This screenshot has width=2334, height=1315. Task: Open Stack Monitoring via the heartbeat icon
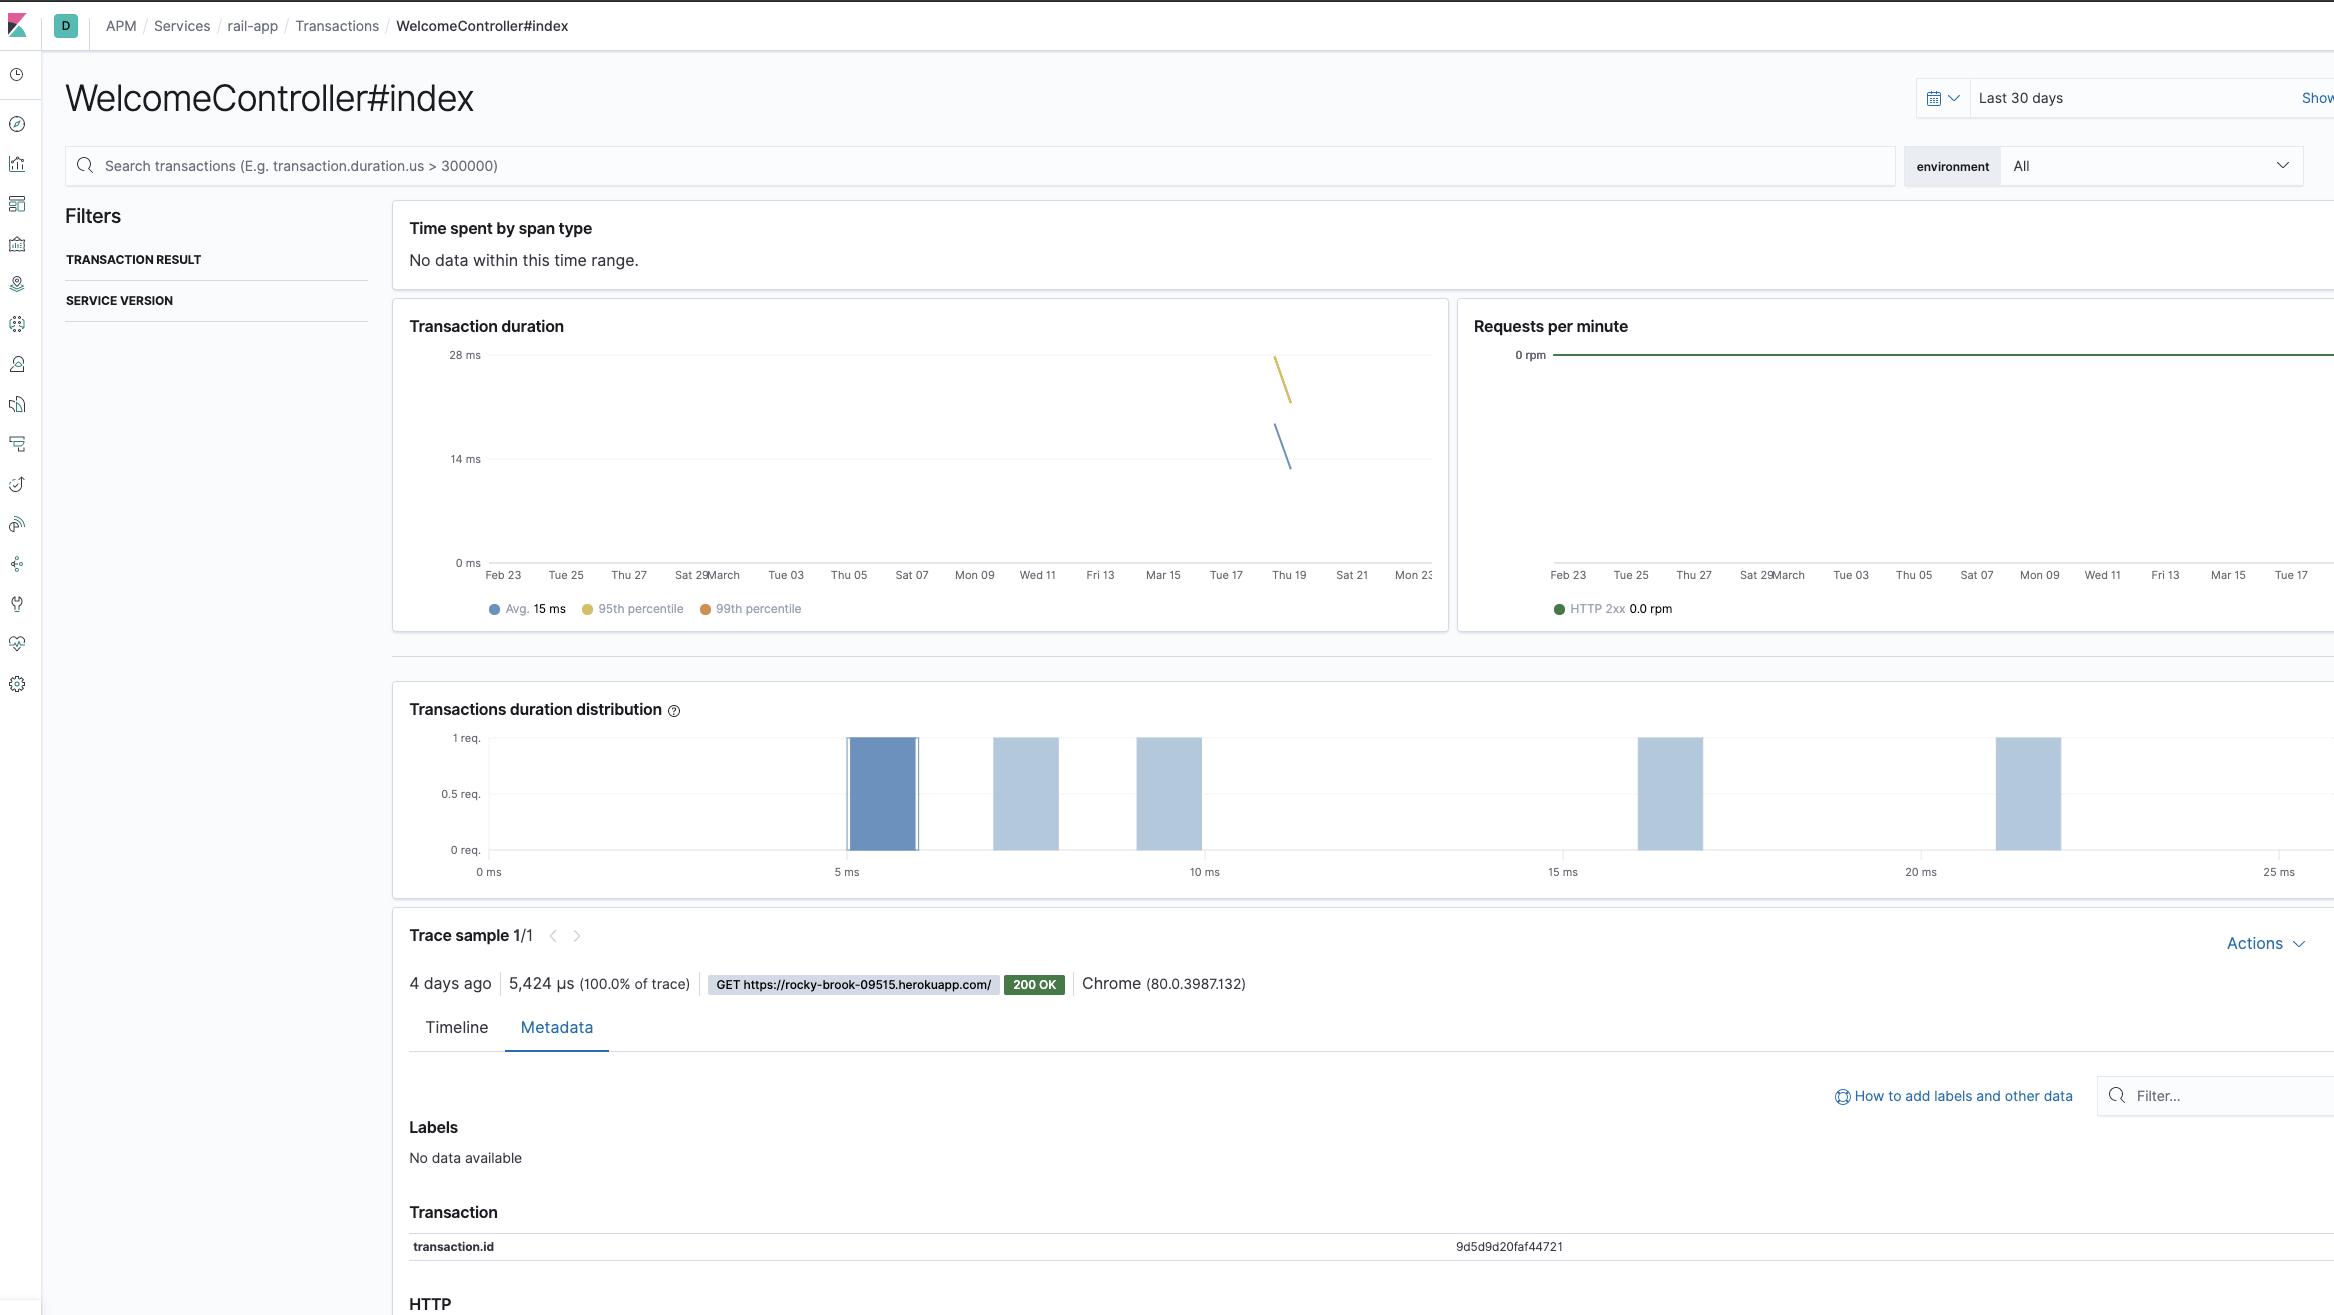pos(17,644)
